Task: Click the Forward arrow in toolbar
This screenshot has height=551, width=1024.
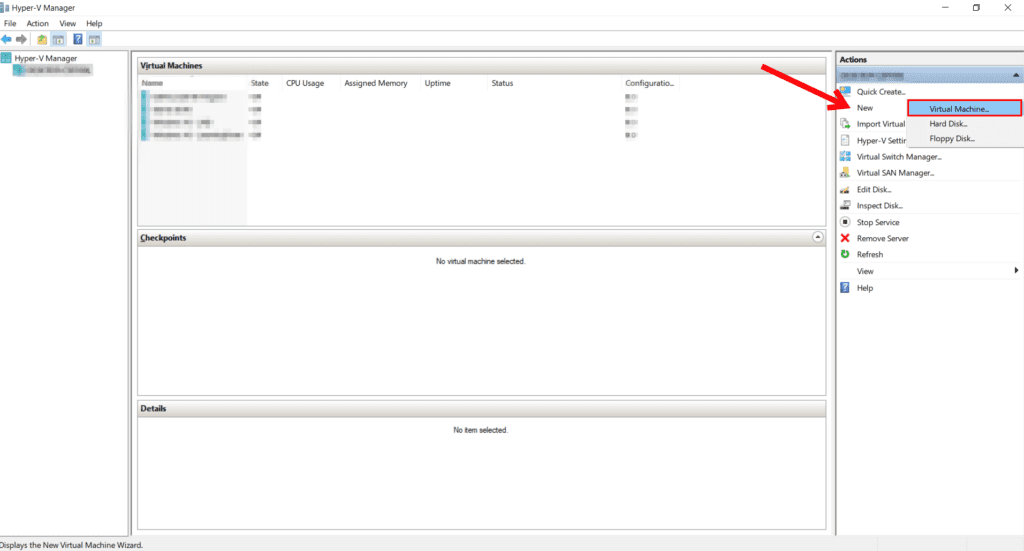Action: click(22, 39)
